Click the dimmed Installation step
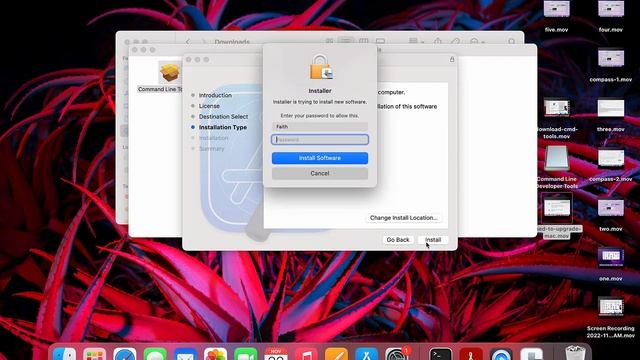Screen dimensions: 640x360 (213, 138)
